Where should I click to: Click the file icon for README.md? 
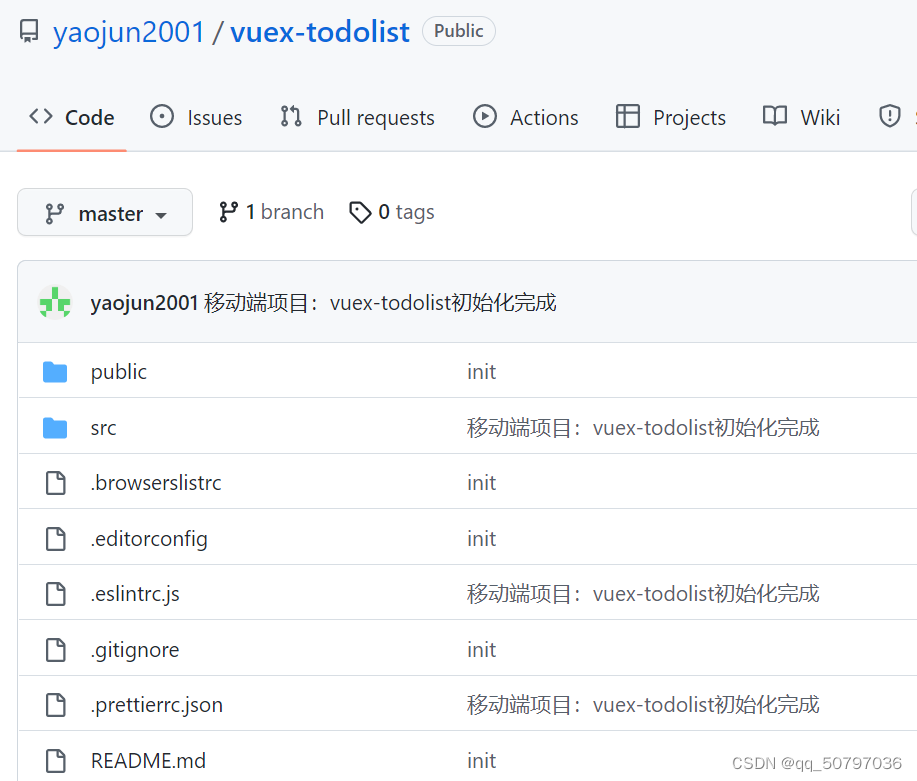coord(56,761)
